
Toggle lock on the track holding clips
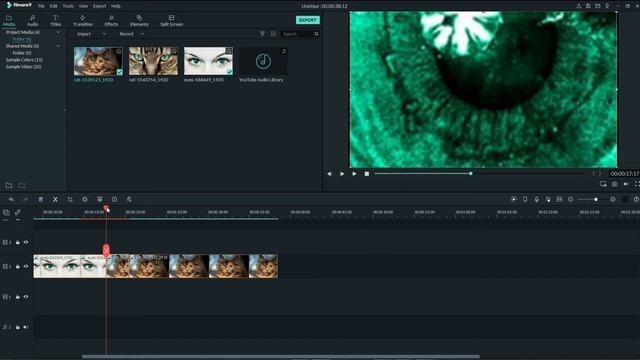tap(18, 267)
